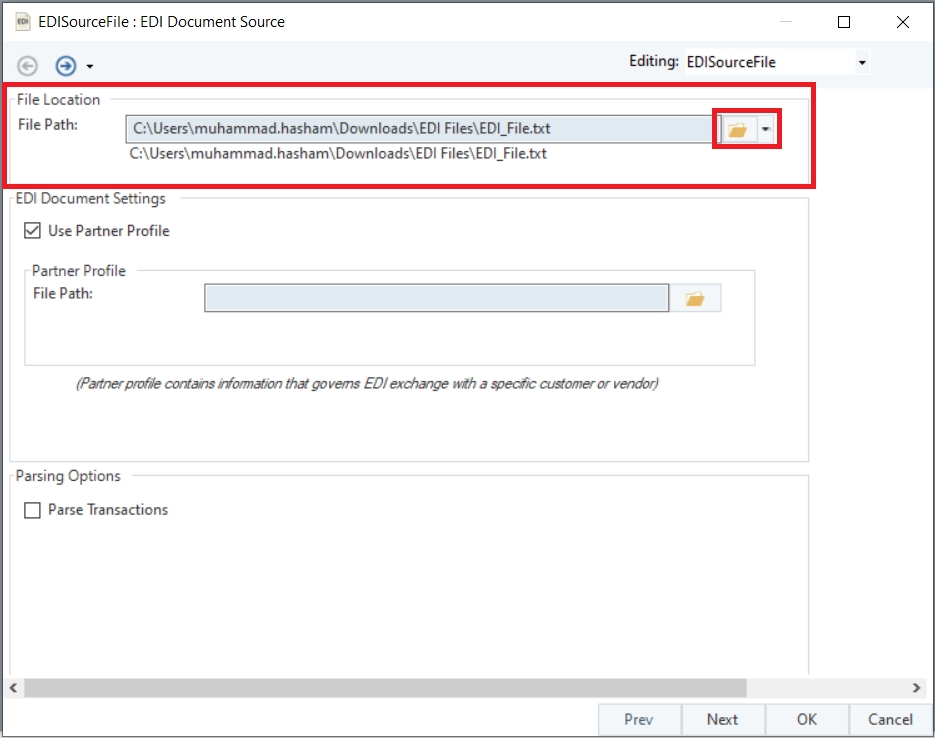935x738 pixels.
Task: Uncheck Use Partner Profile checkbox
Action: (x=32, y=231)
